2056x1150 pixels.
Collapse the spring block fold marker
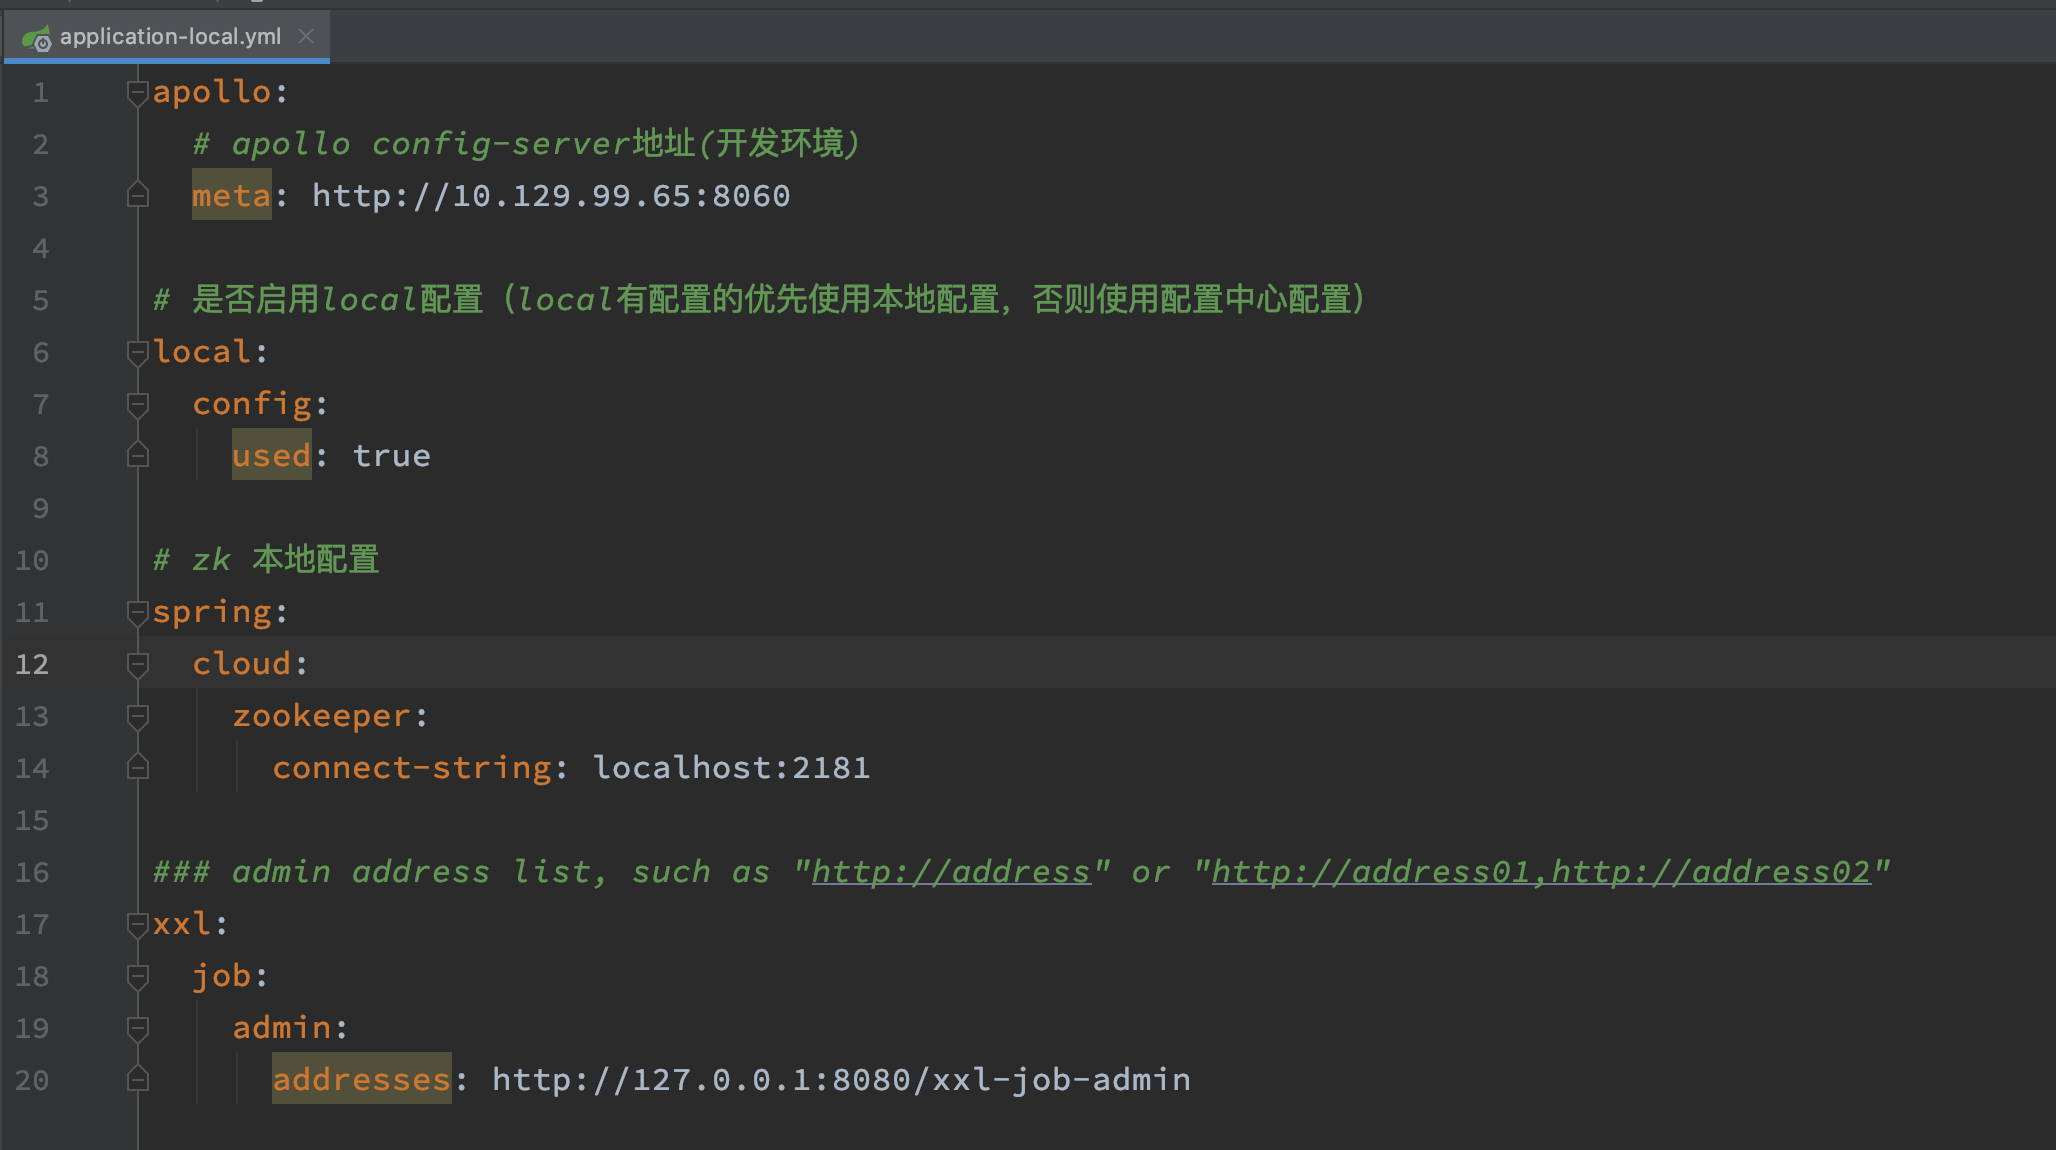(138, 613)
